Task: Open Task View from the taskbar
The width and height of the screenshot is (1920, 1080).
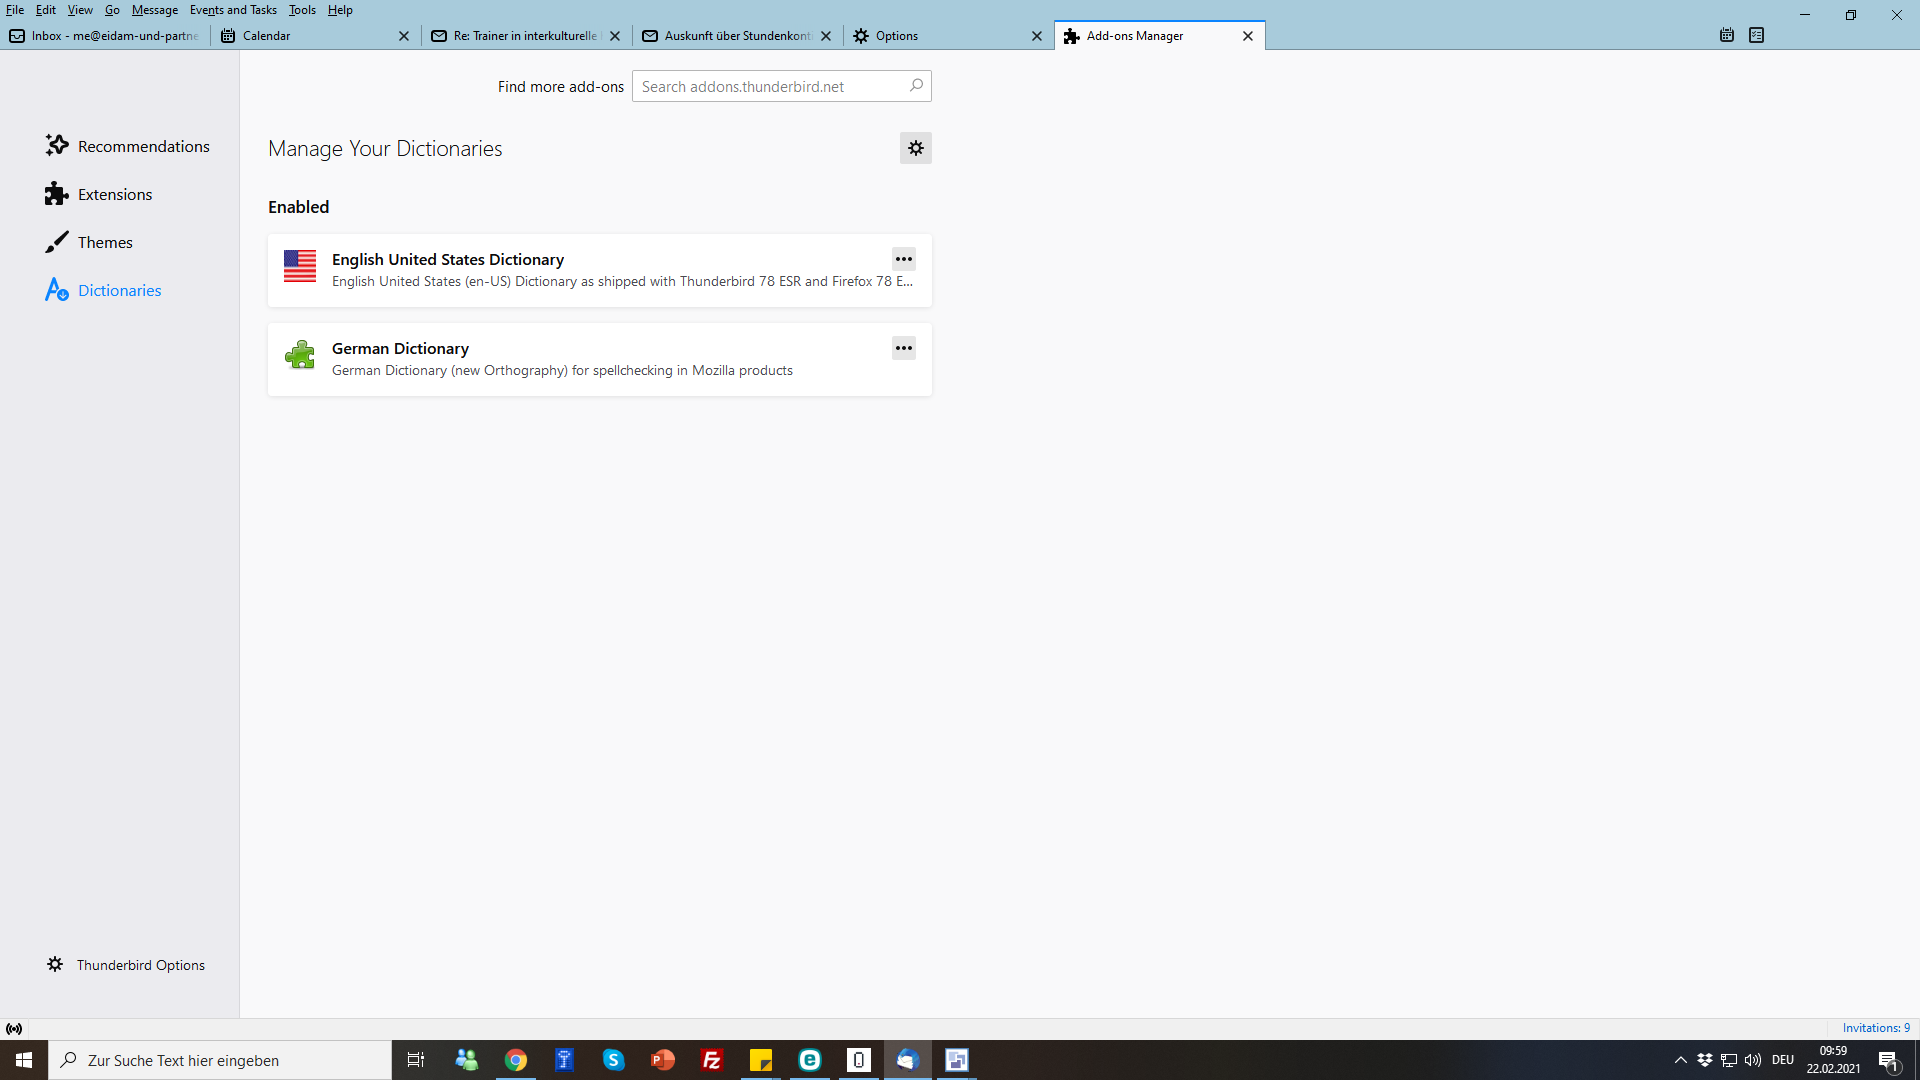Action: (x=416, y=1060)
